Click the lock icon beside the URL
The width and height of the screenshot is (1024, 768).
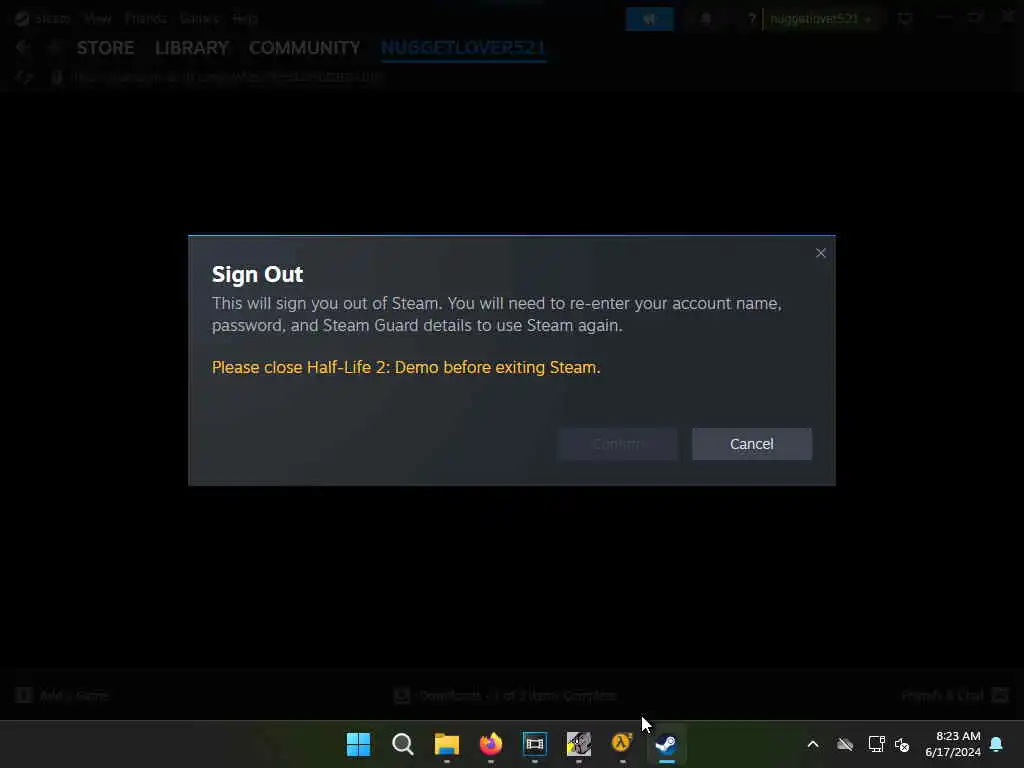click(x=57, y=77)
